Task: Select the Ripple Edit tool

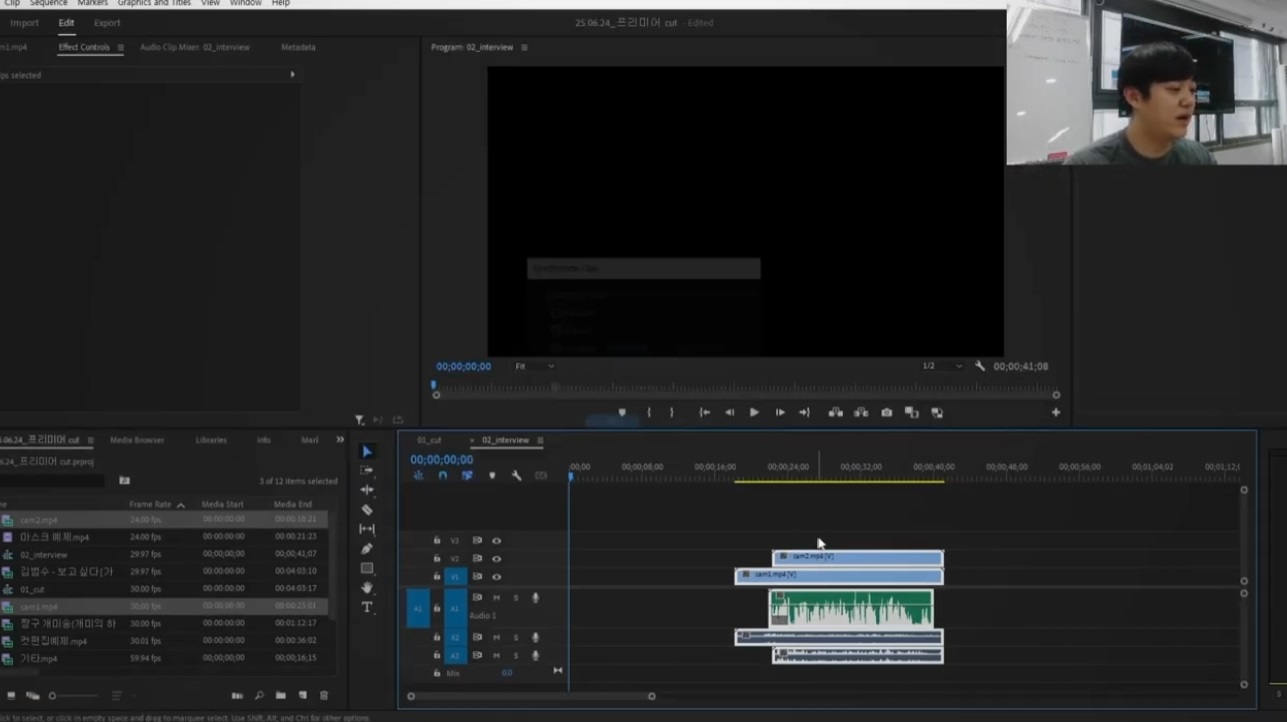Action: tap(367, 490)
